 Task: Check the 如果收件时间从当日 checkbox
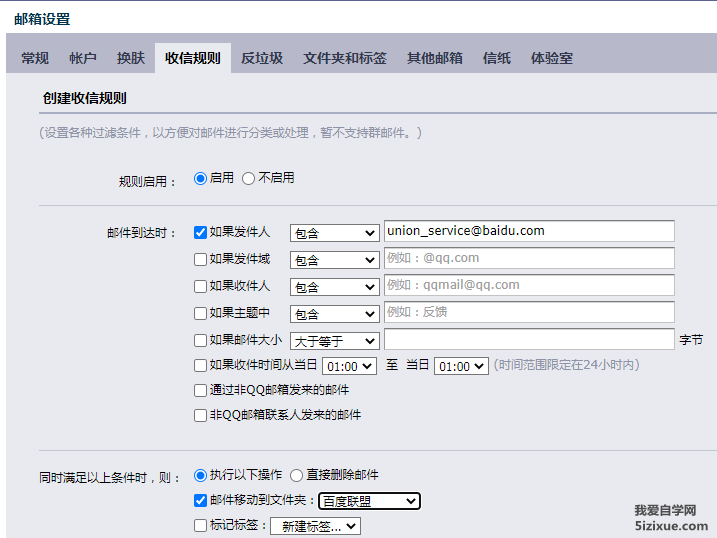point(200,365)
